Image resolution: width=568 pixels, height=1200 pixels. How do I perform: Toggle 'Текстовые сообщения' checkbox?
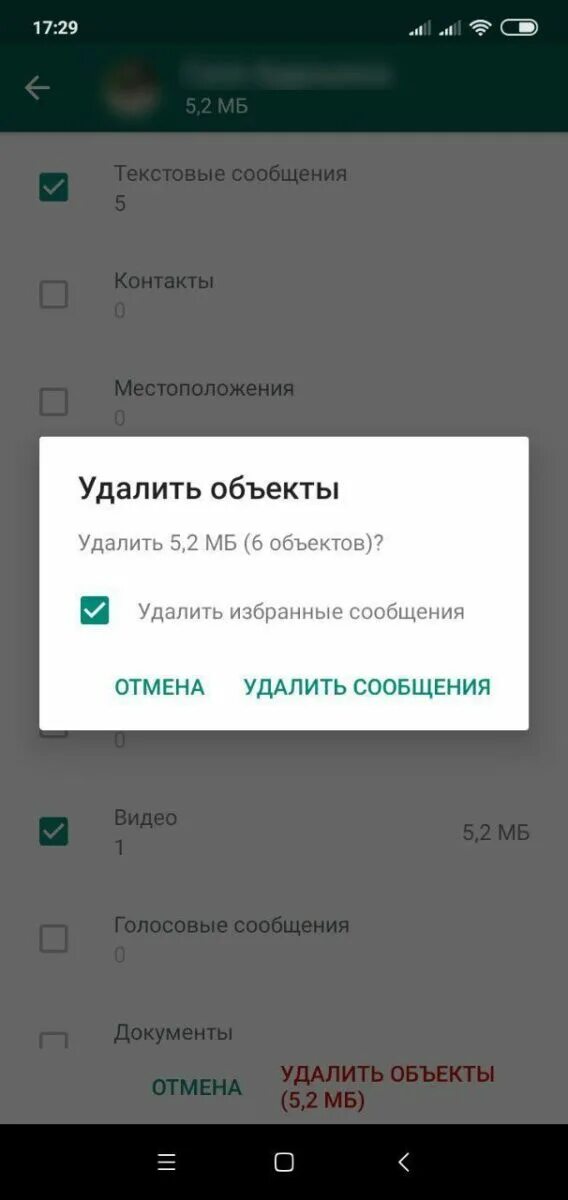(x=53, y=187)
